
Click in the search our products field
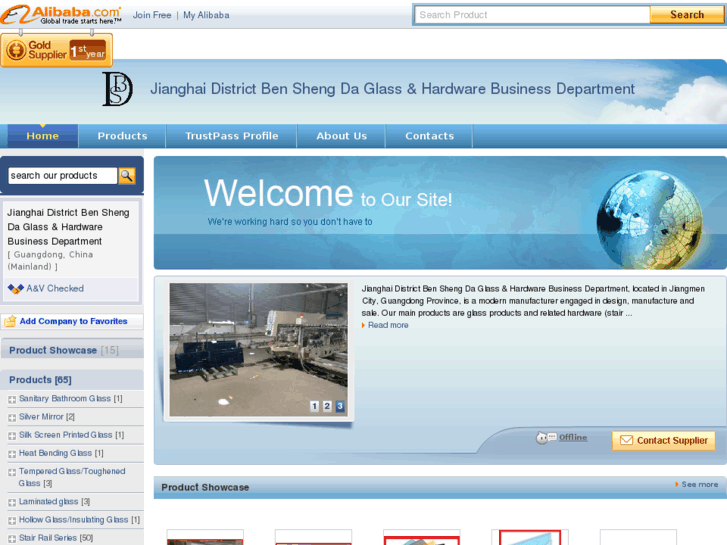(63, 175)
